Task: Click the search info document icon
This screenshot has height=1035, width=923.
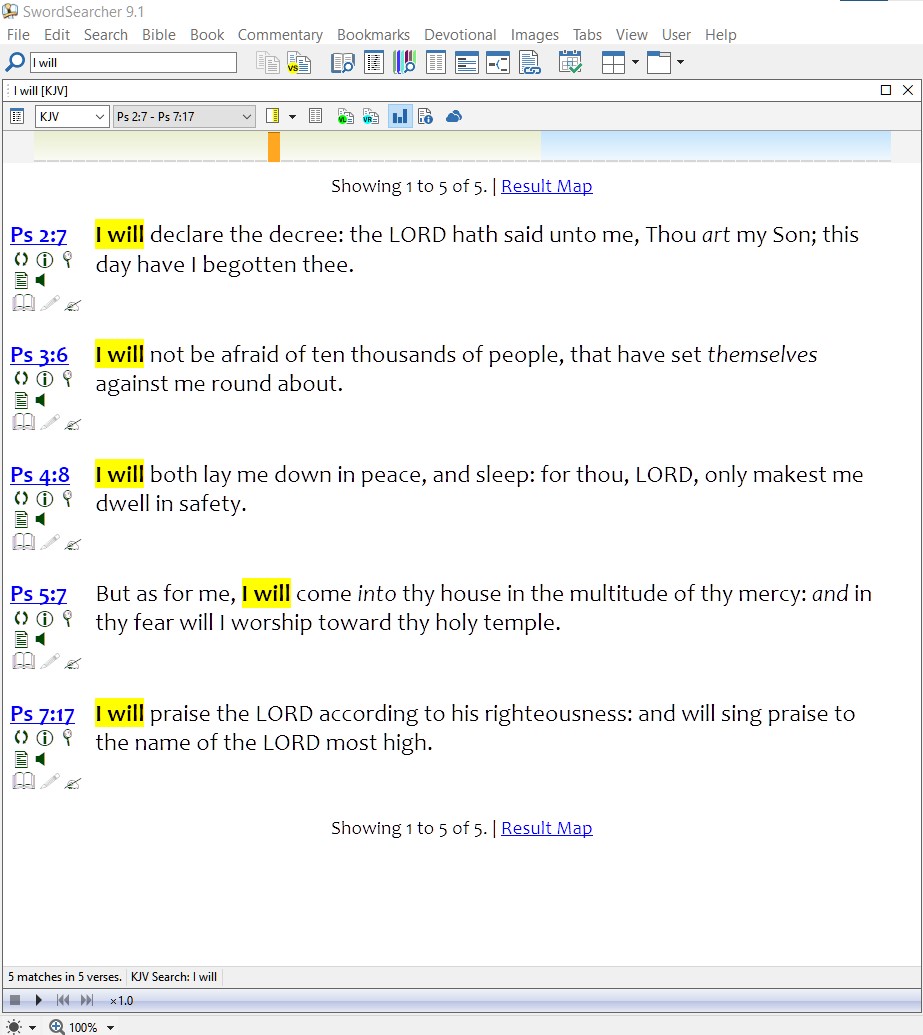Action: (425, 117)
